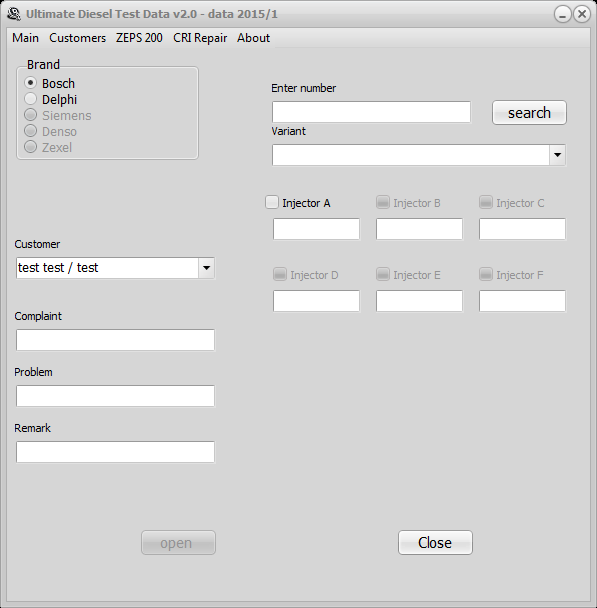Click the application icon in title bar

[14, 14]
